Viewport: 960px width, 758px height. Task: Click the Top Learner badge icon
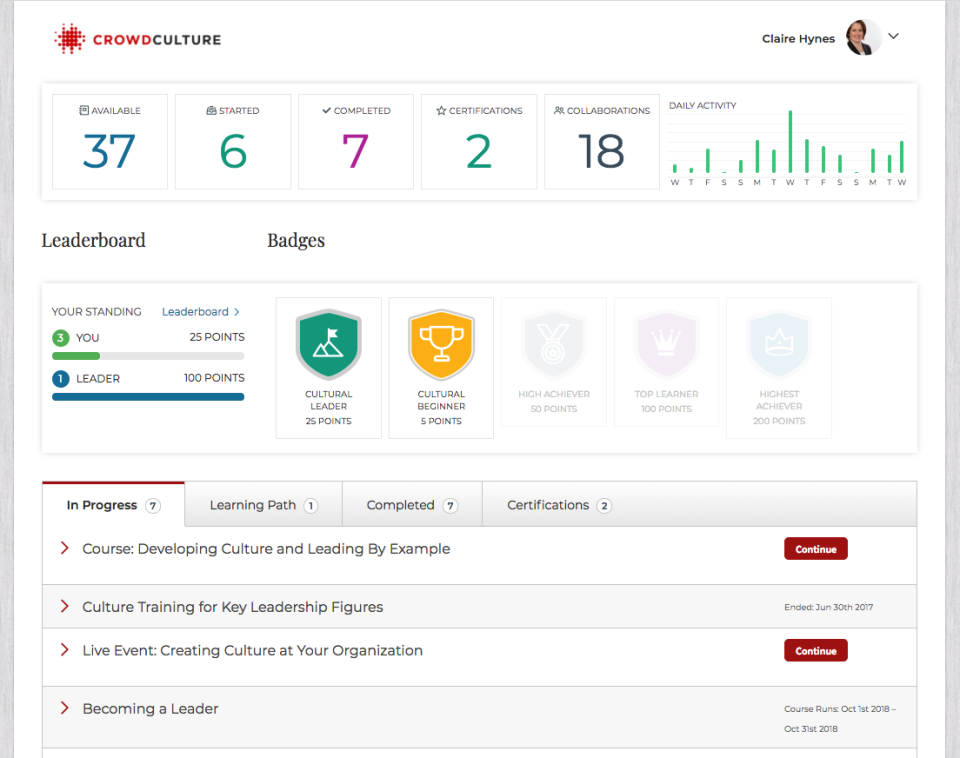coord(666,345)
